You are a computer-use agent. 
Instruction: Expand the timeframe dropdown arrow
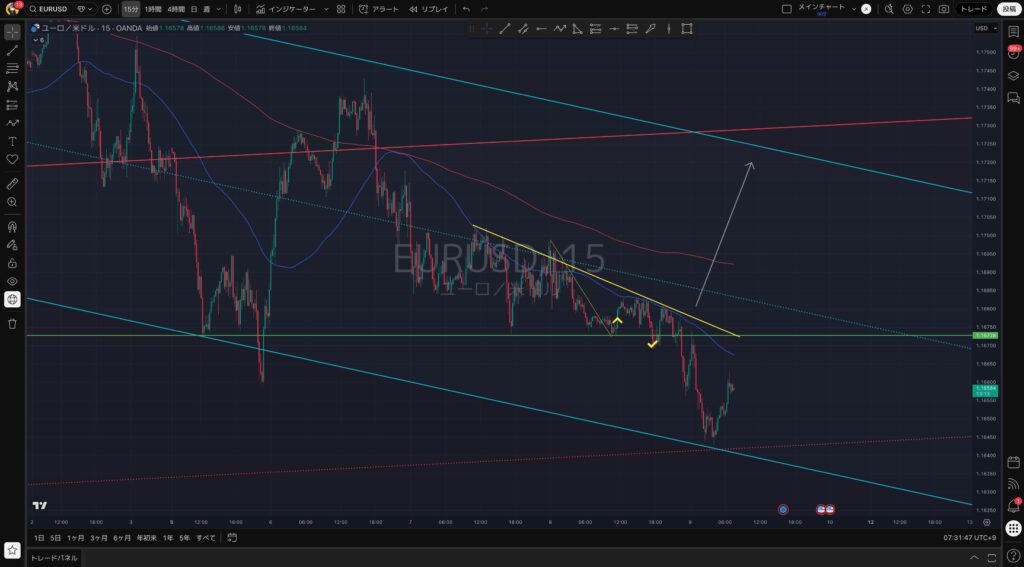219,9
